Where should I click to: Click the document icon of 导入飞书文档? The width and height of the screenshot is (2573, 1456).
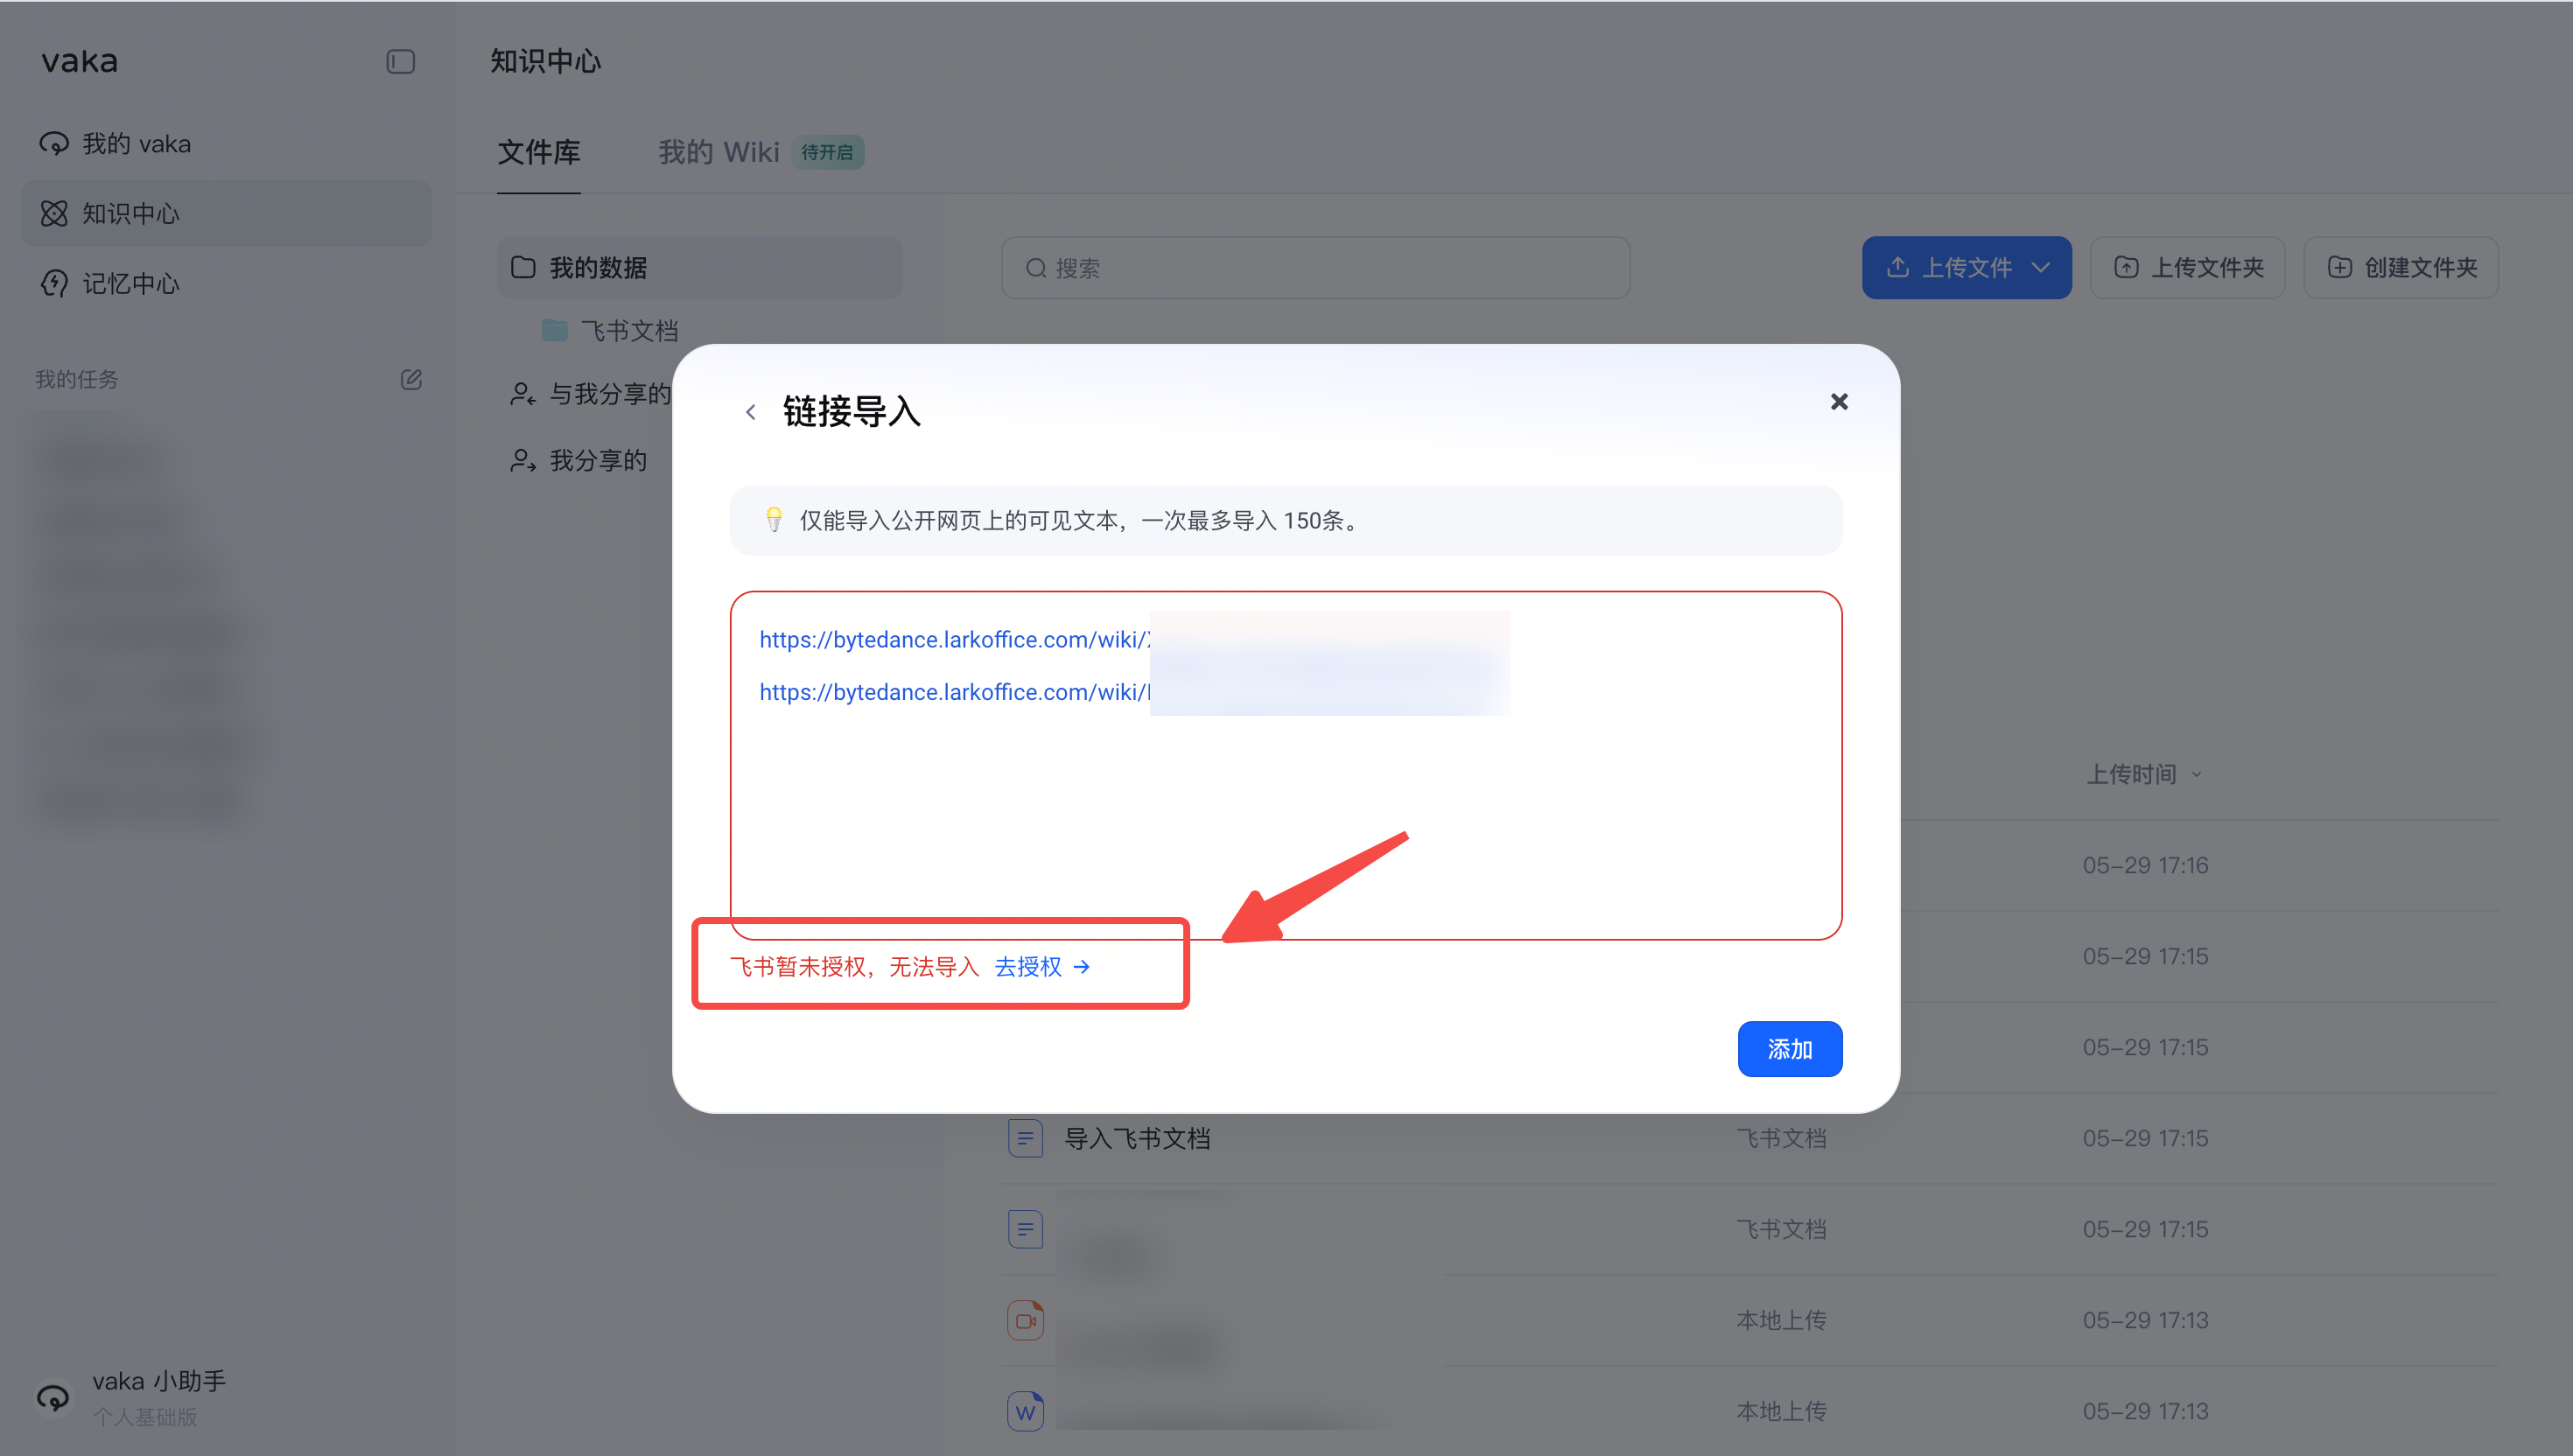coord(1025,1138)
